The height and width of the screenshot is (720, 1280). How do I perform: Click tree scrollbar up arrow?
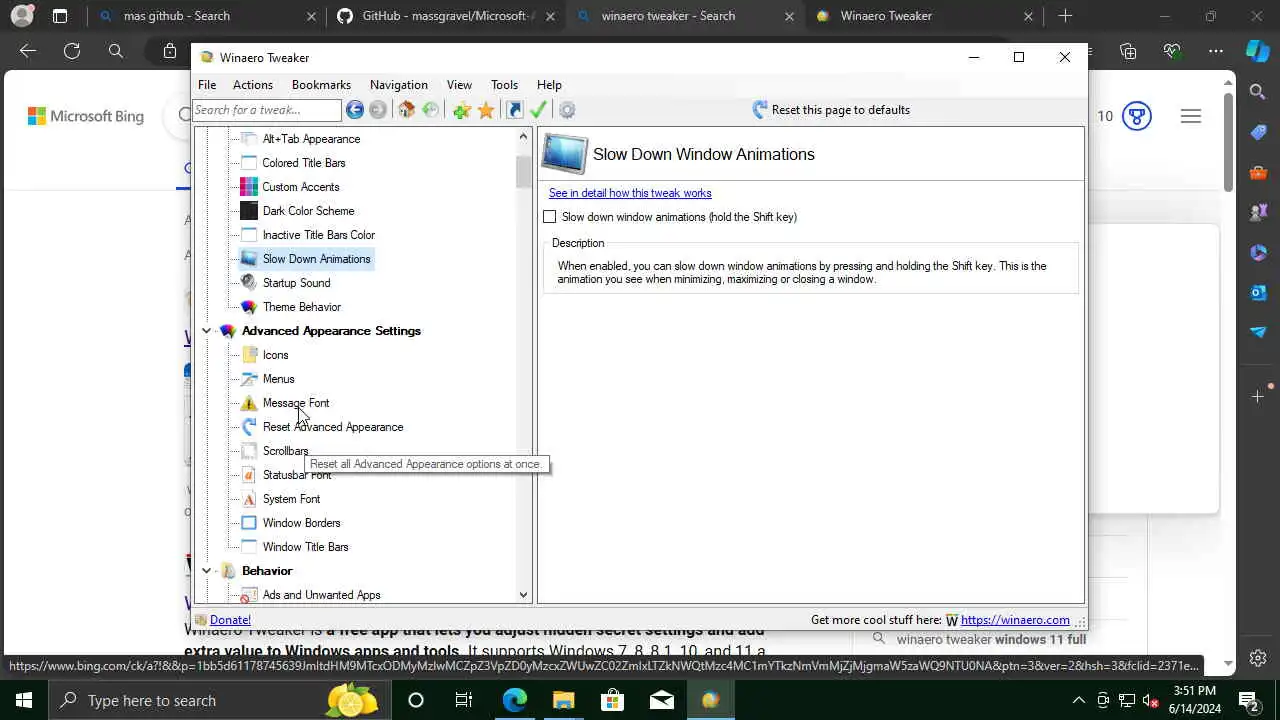point(523,136)
